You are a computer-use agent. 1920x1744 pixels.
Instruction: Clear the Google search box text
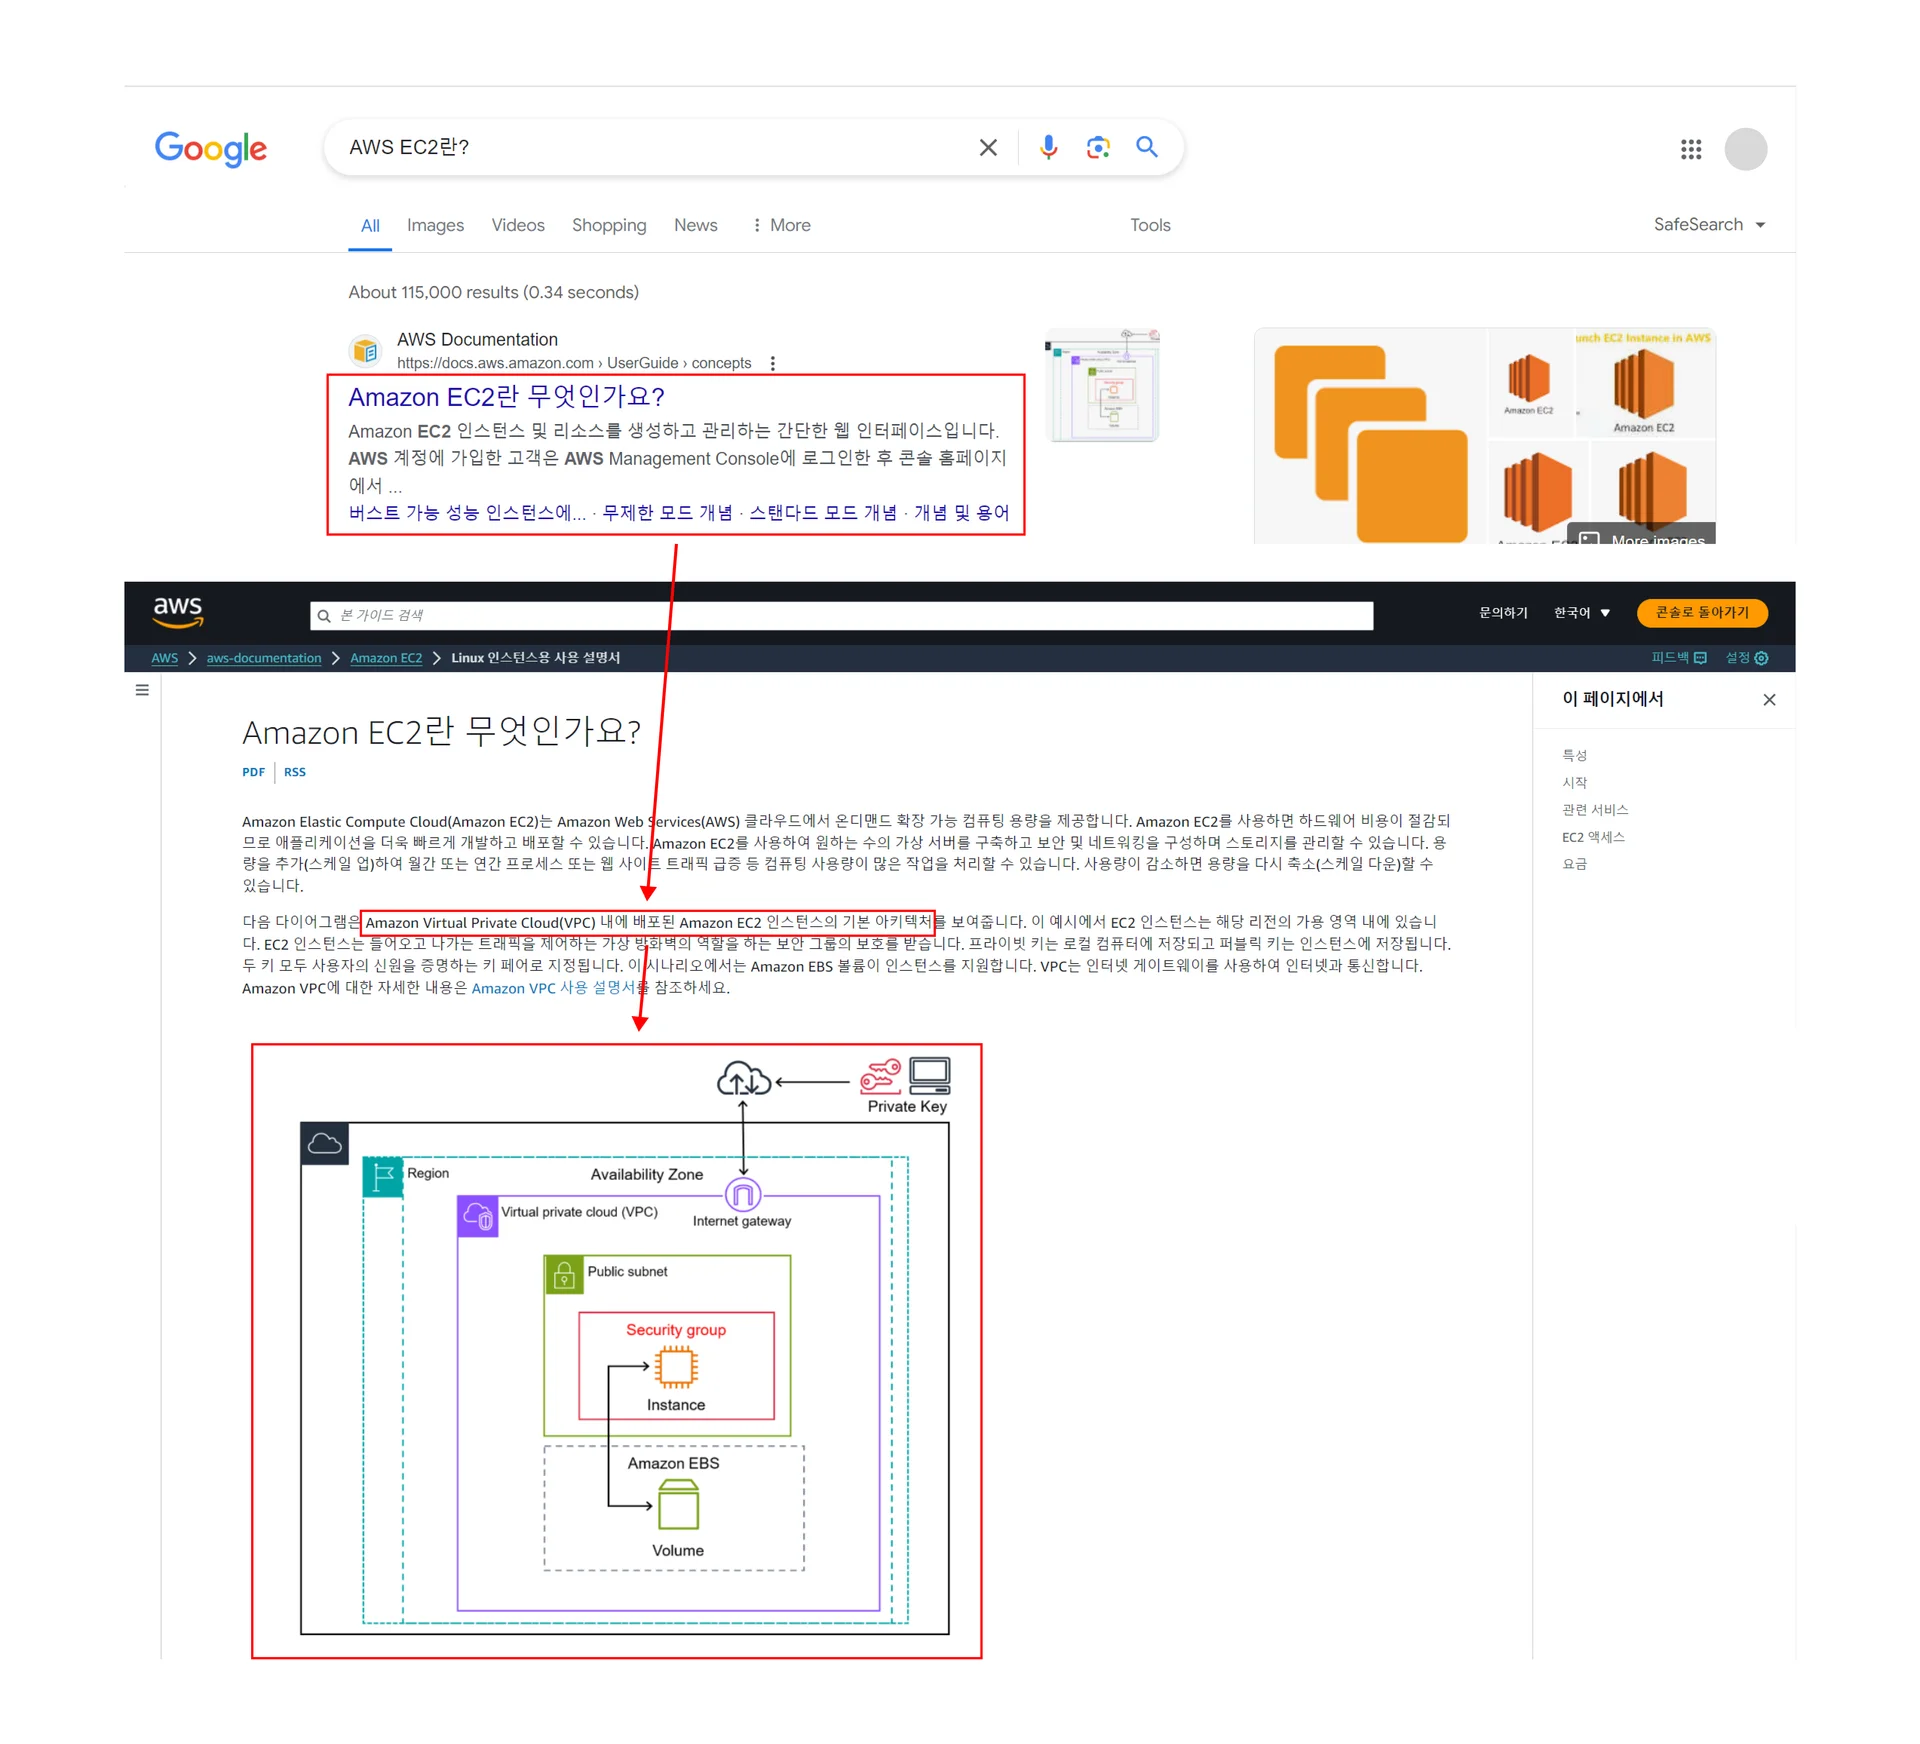(x=987, y=148)
